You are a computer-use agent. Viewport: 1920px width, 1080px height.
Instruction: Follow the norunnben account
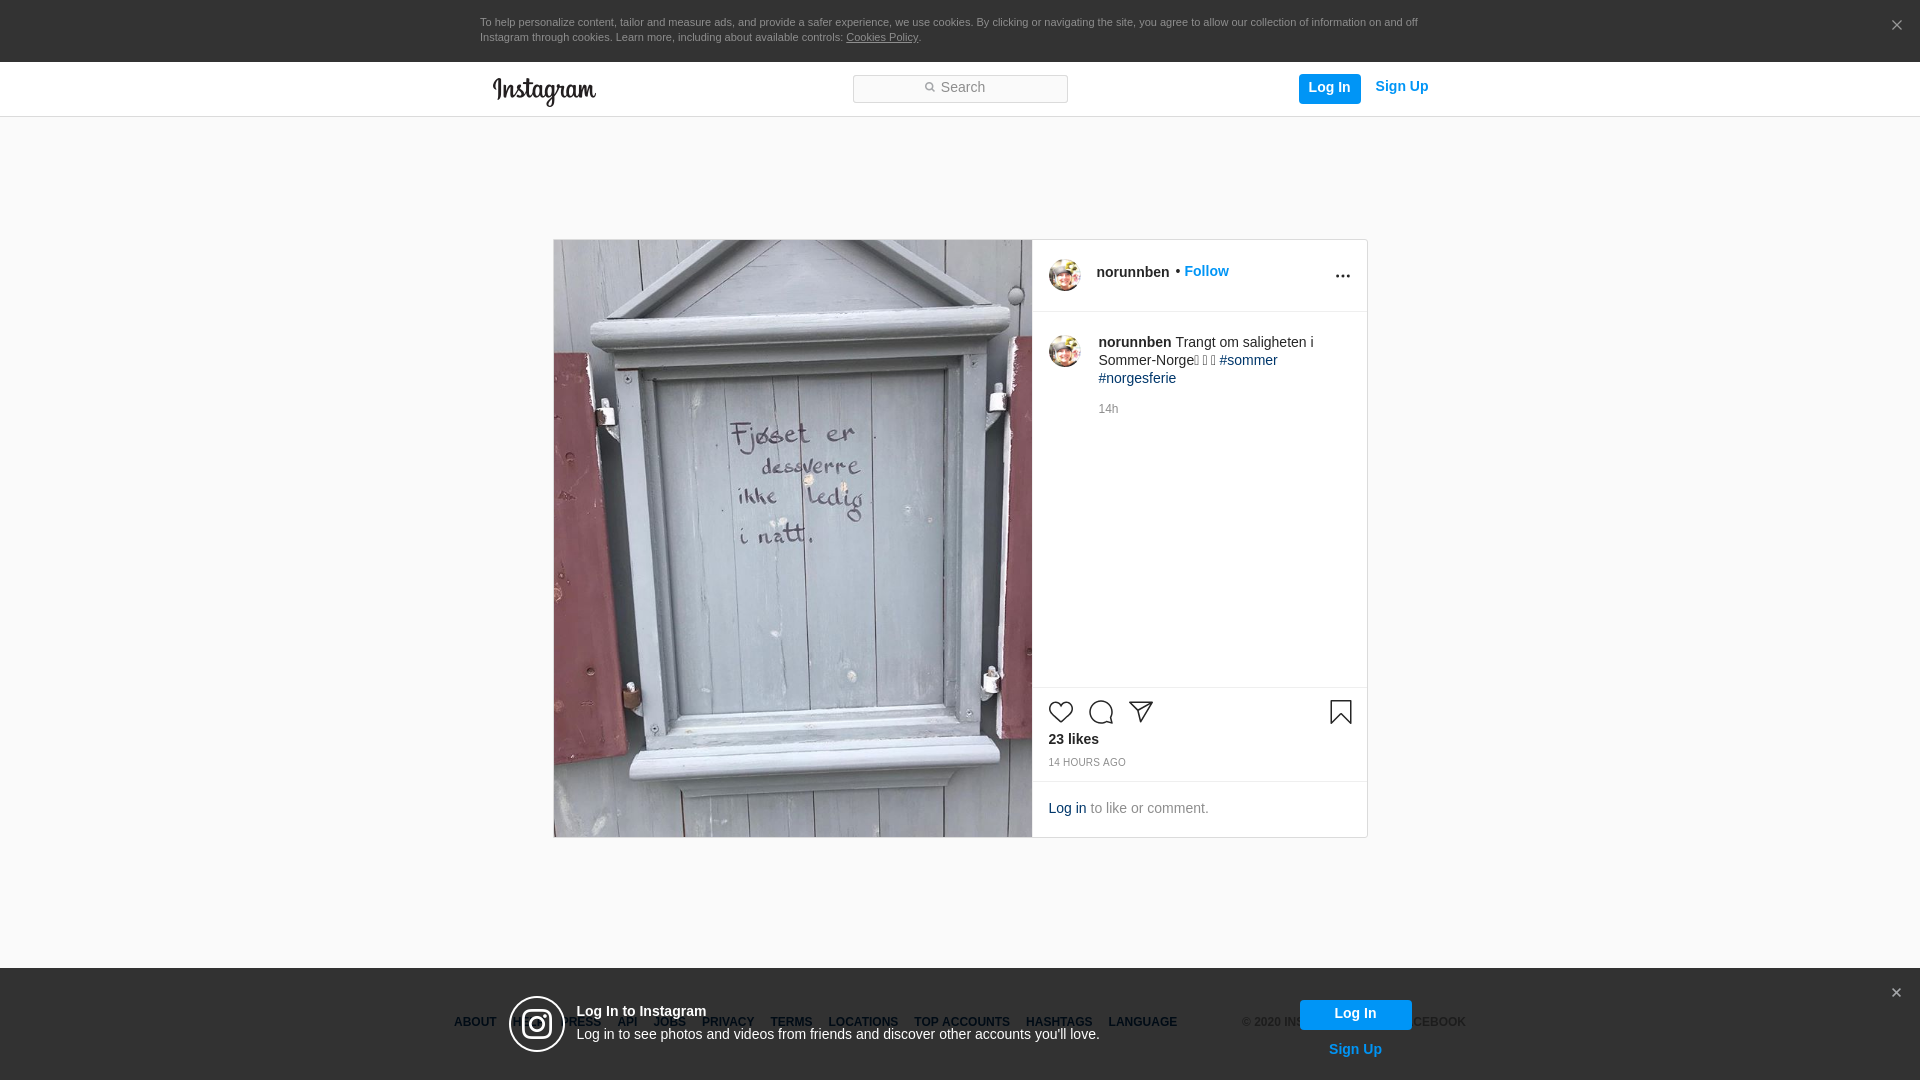coord(1206,271)
